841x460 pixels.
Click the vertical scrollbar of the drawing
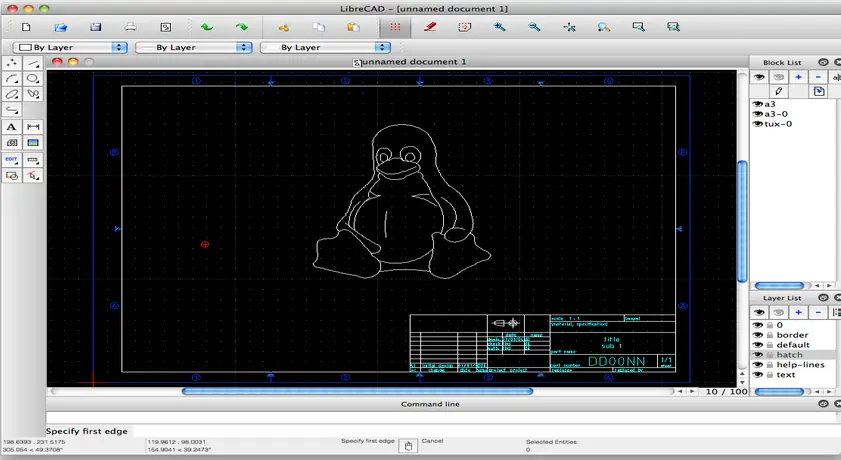(742, 221)
